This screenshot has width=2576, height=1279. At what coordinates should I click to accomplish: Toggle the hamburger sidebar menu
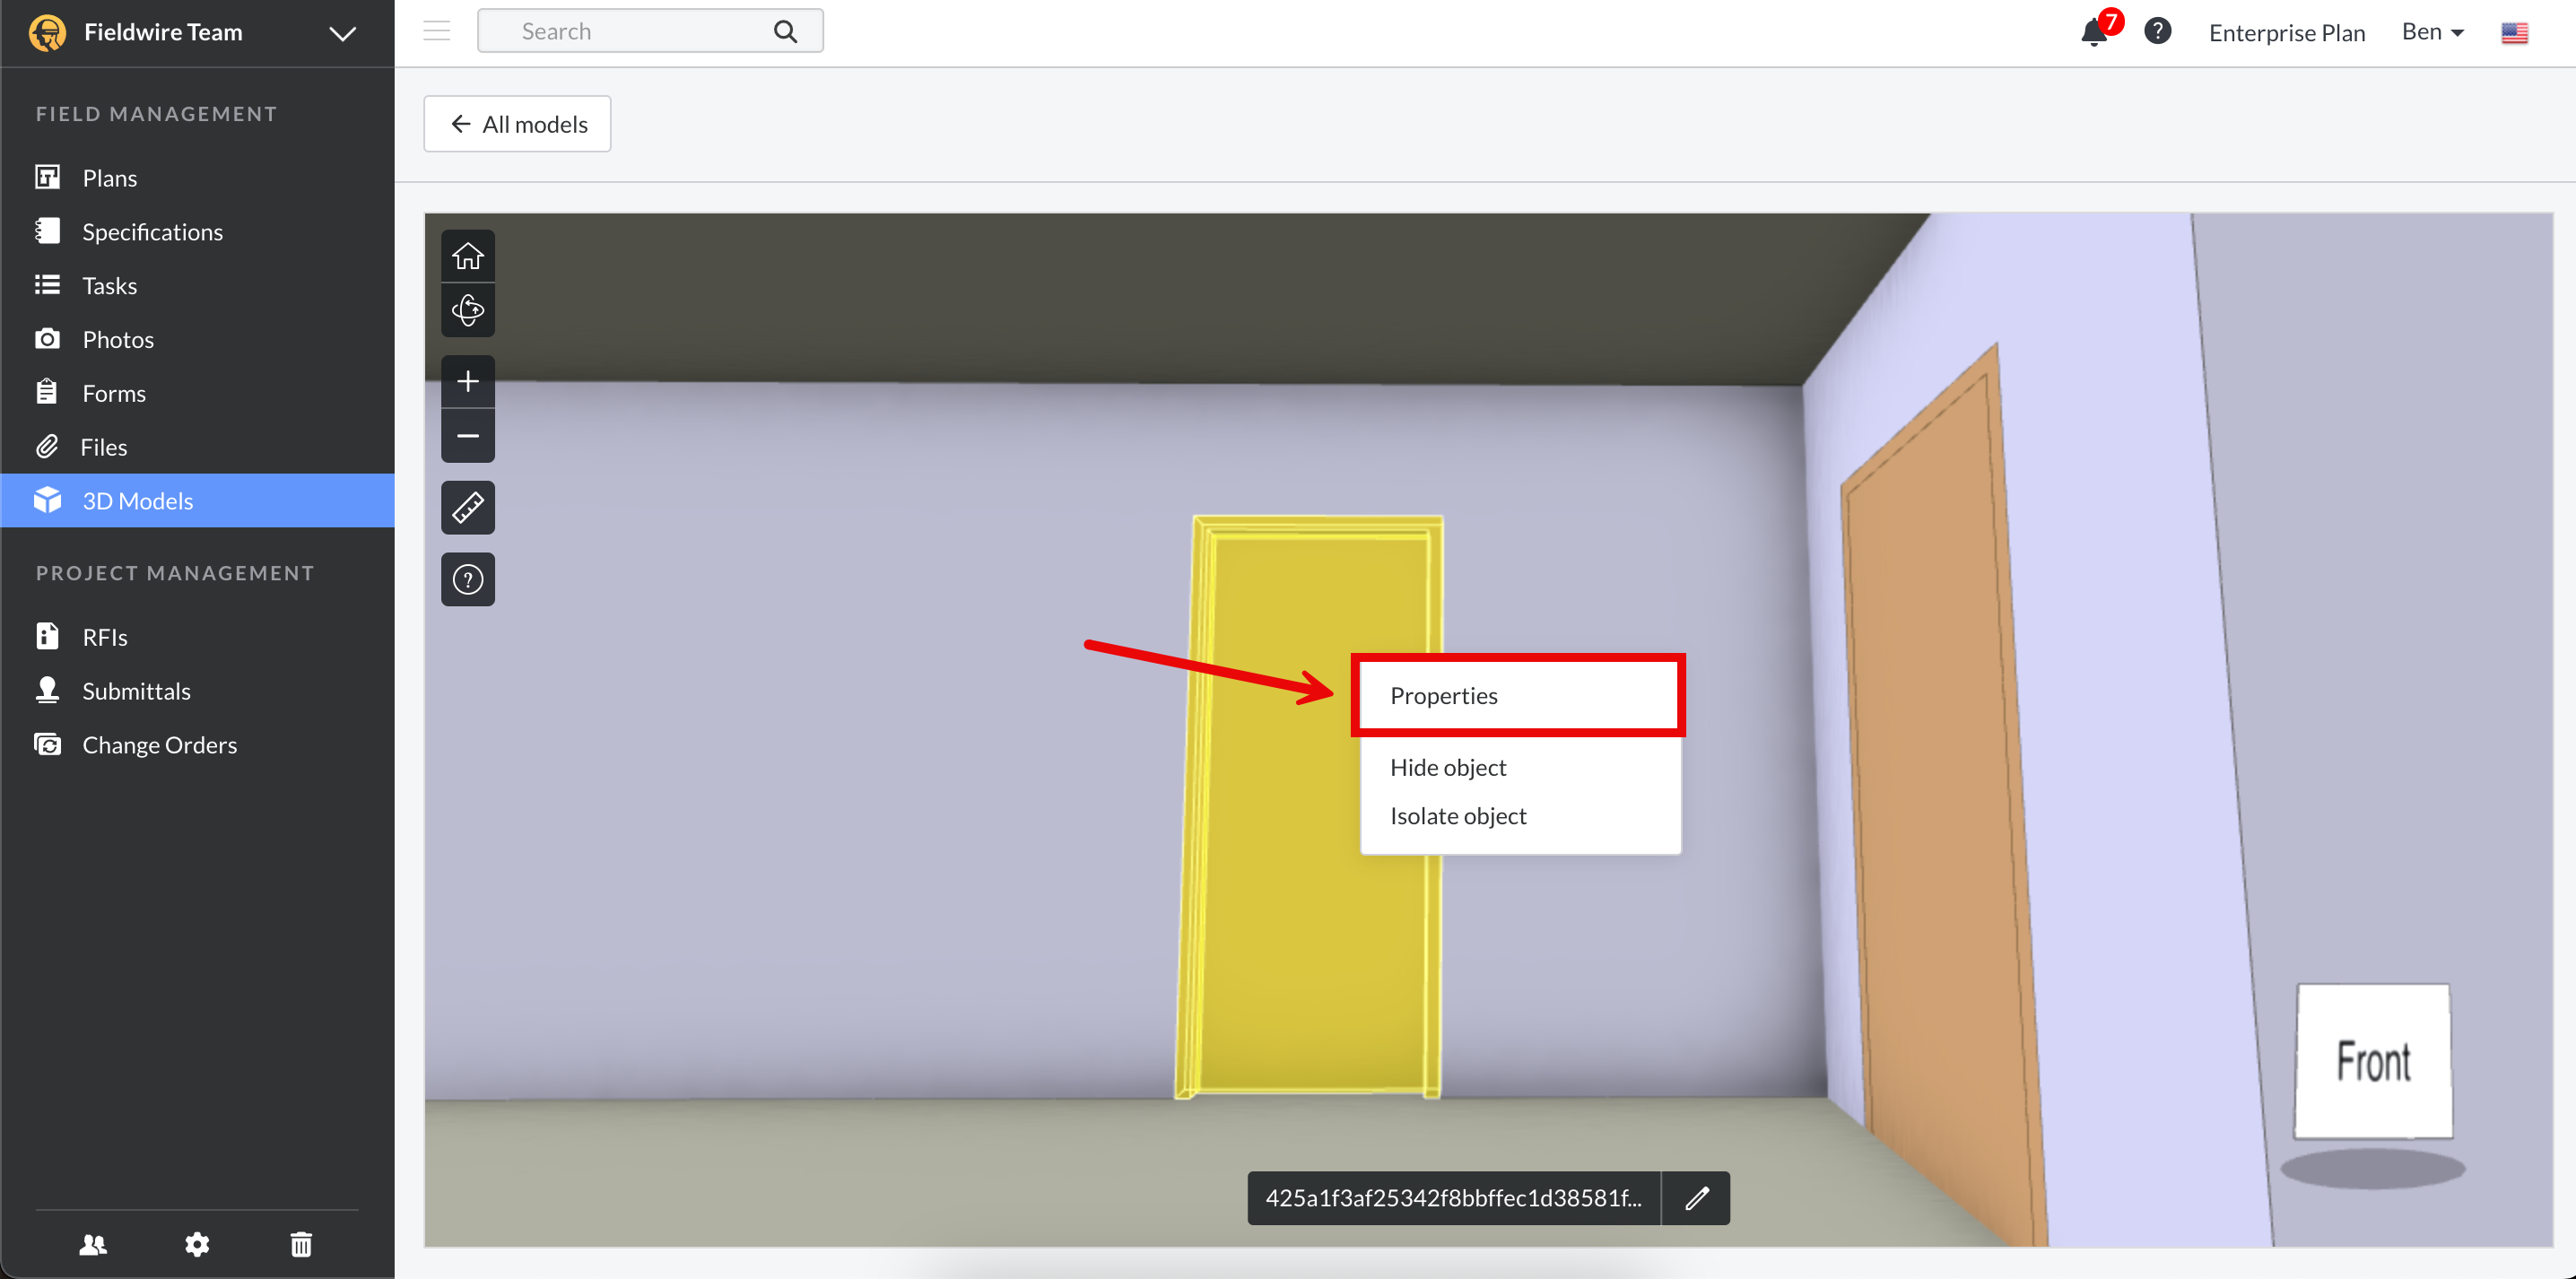pos(437,31)
